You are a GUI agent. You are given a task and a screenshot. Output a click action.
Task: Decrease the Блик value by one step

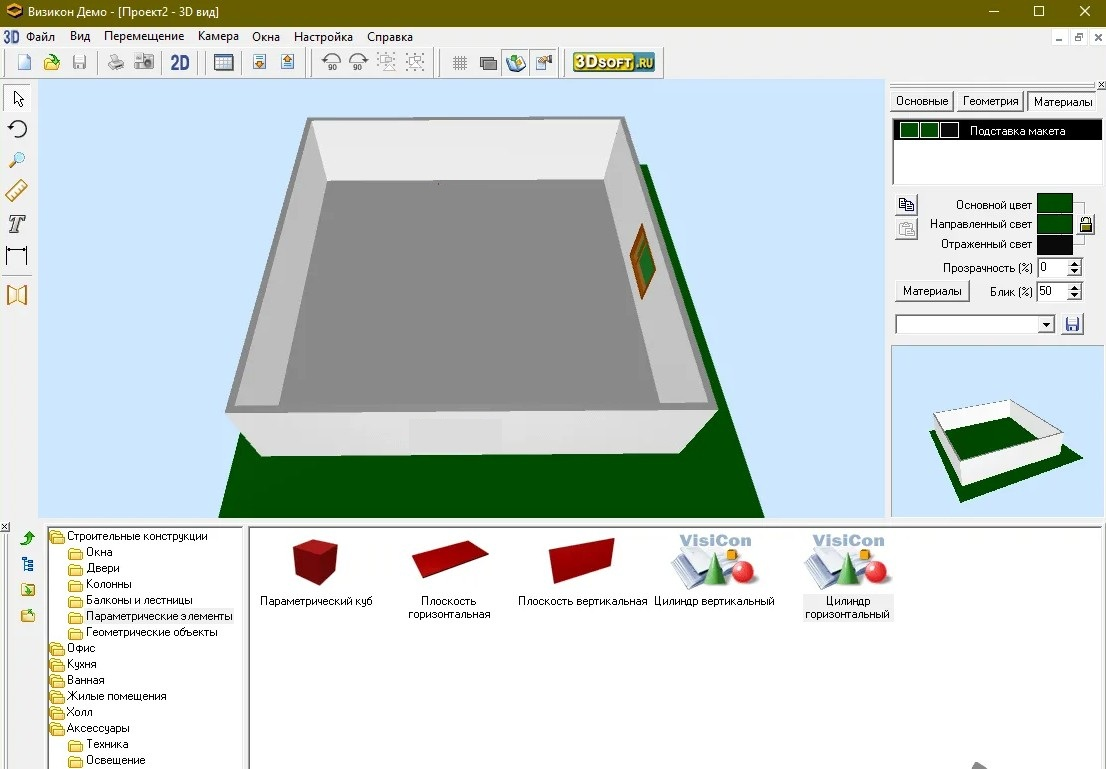tap(1074, 296)
